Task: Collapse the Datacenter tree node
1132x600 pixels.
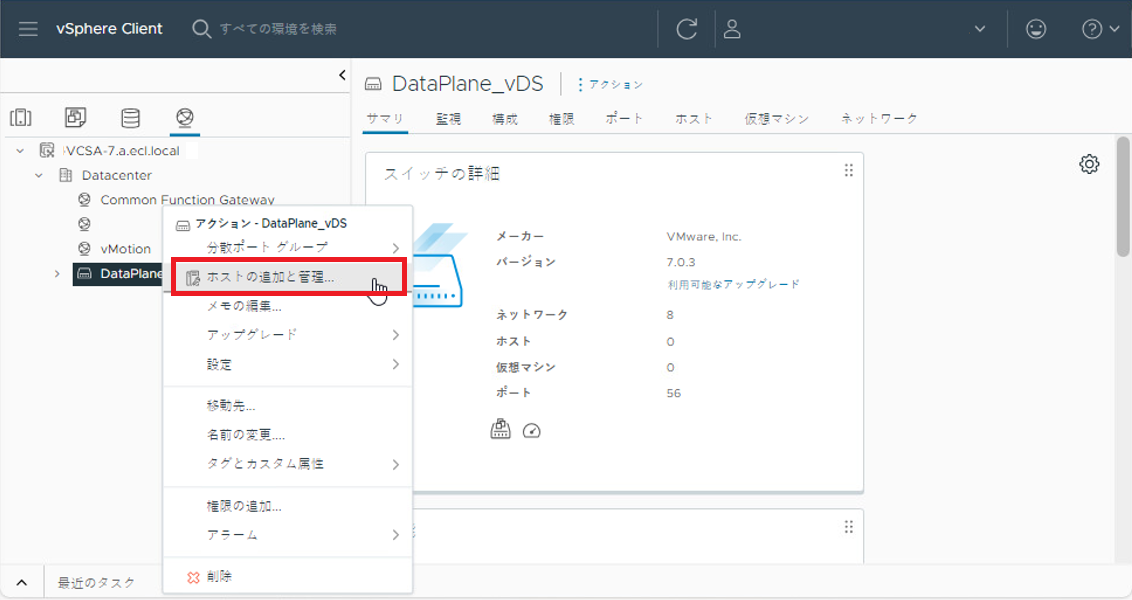Action: pos(39,175)
